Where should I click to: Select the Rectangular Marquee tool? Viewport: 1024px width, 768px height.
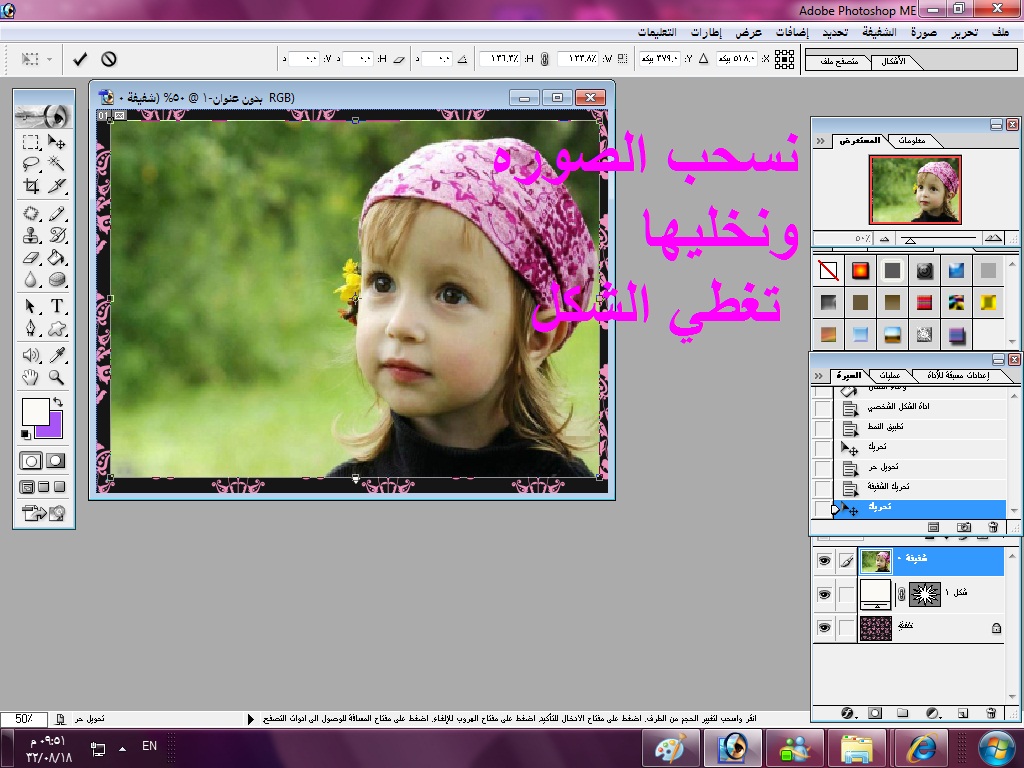31,142
